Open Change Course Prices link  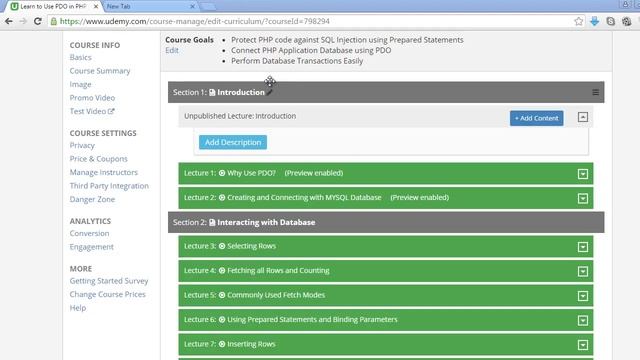pyautogui.click(x=107, y=294)
